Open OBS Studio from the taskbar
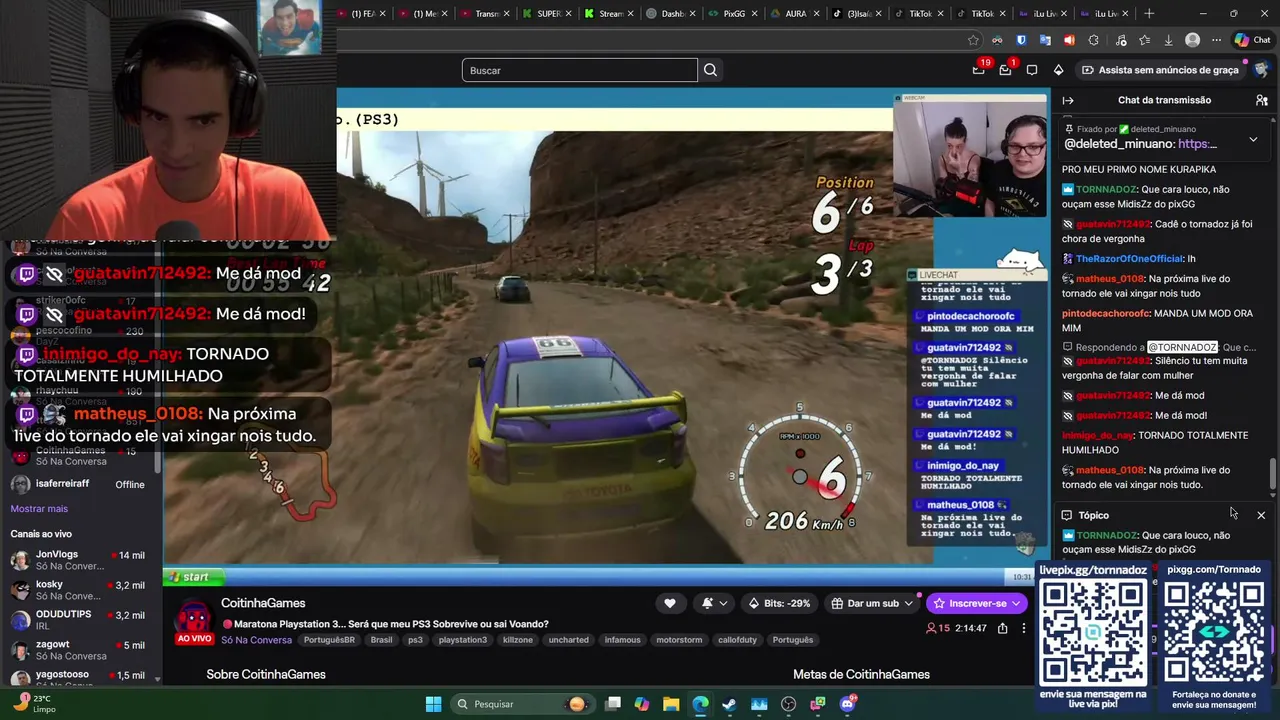The image size is (1280, 720). click(x=788, y=704)
